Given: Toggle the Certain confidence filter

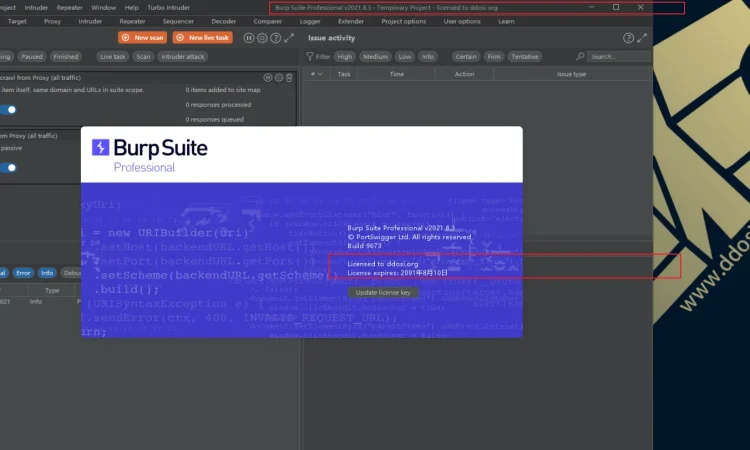Looking at the screenshot, I should click(466, 56).
